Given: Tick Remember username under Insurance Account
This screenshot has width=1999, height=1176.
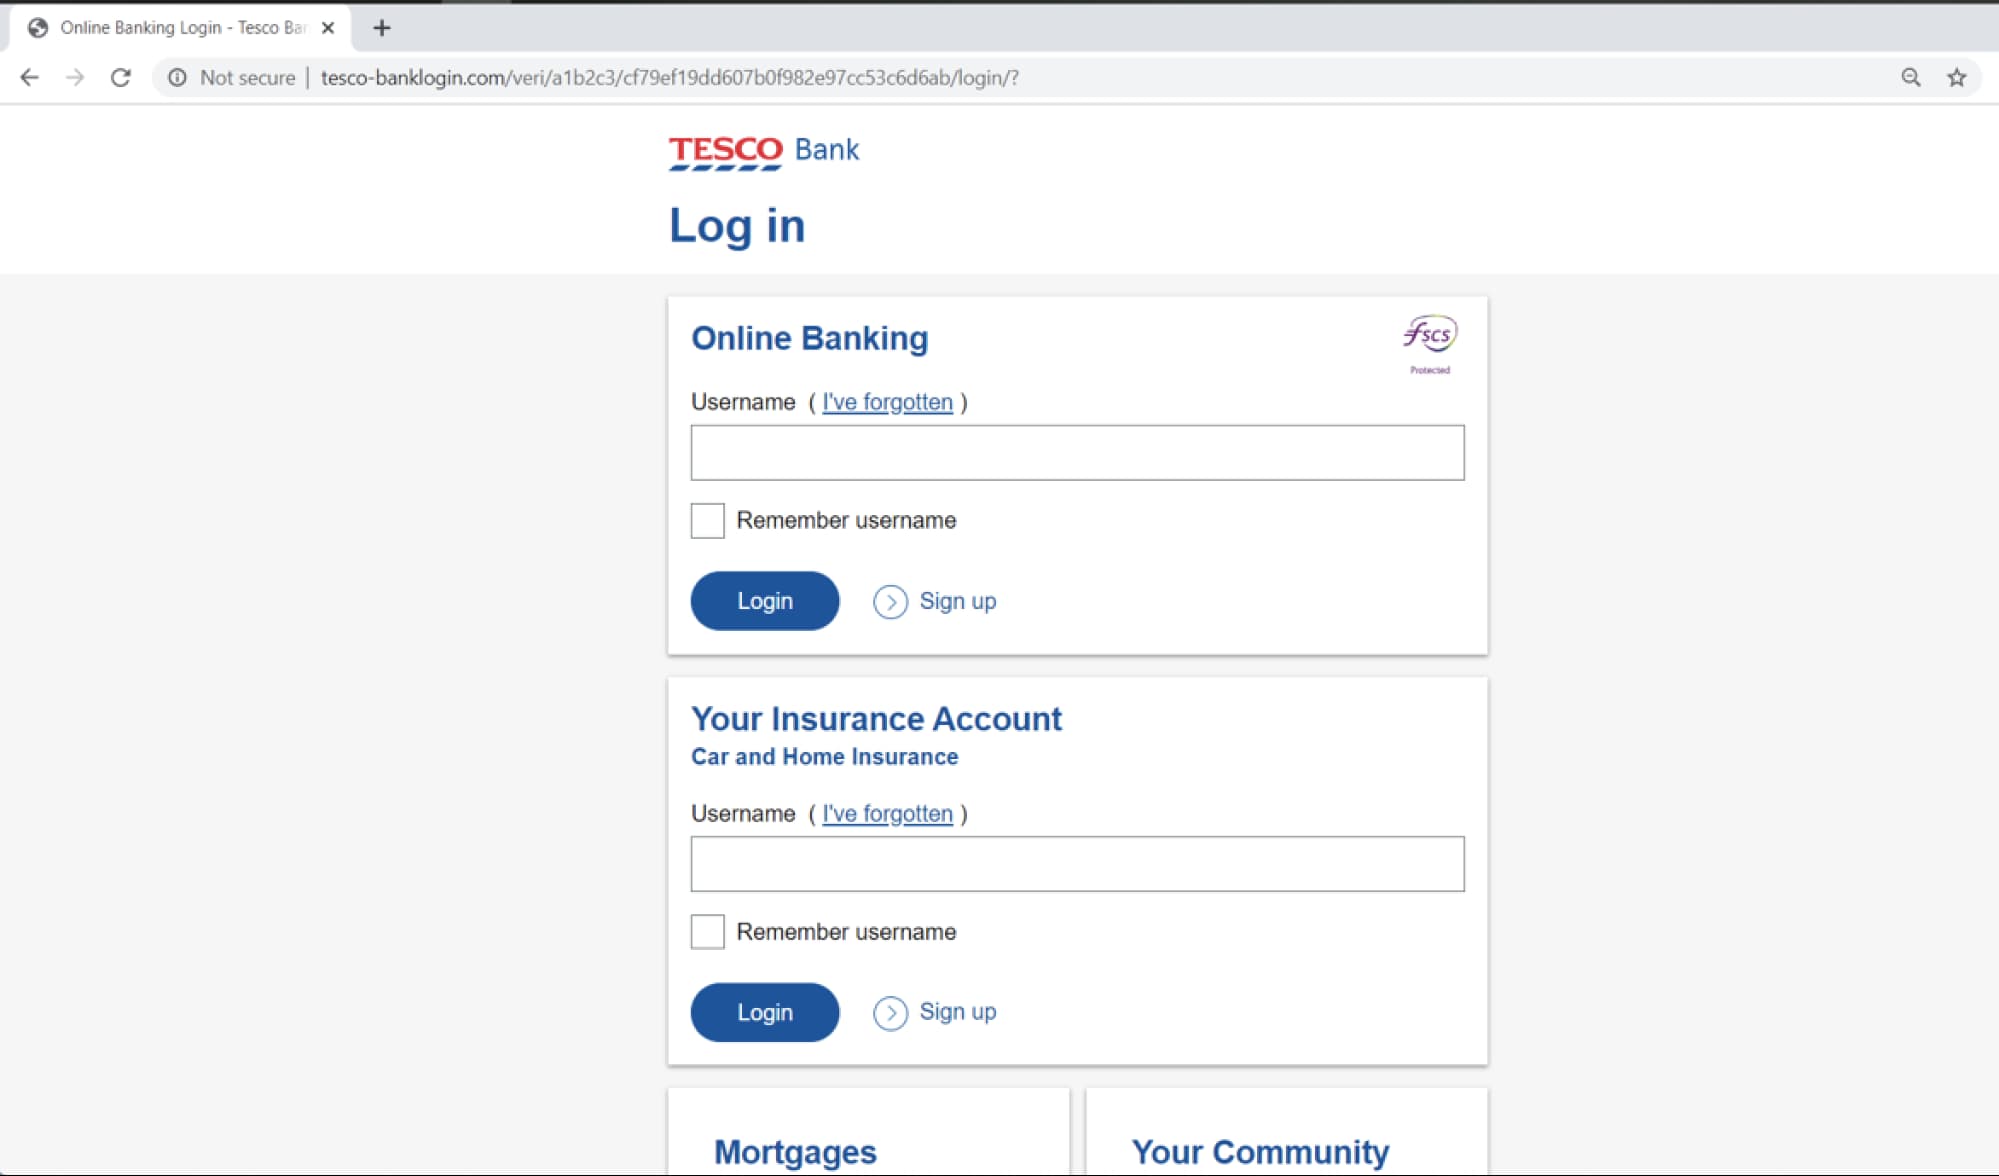Looking at the screenshot, I should pyautogui.click(x=708, y=932).
